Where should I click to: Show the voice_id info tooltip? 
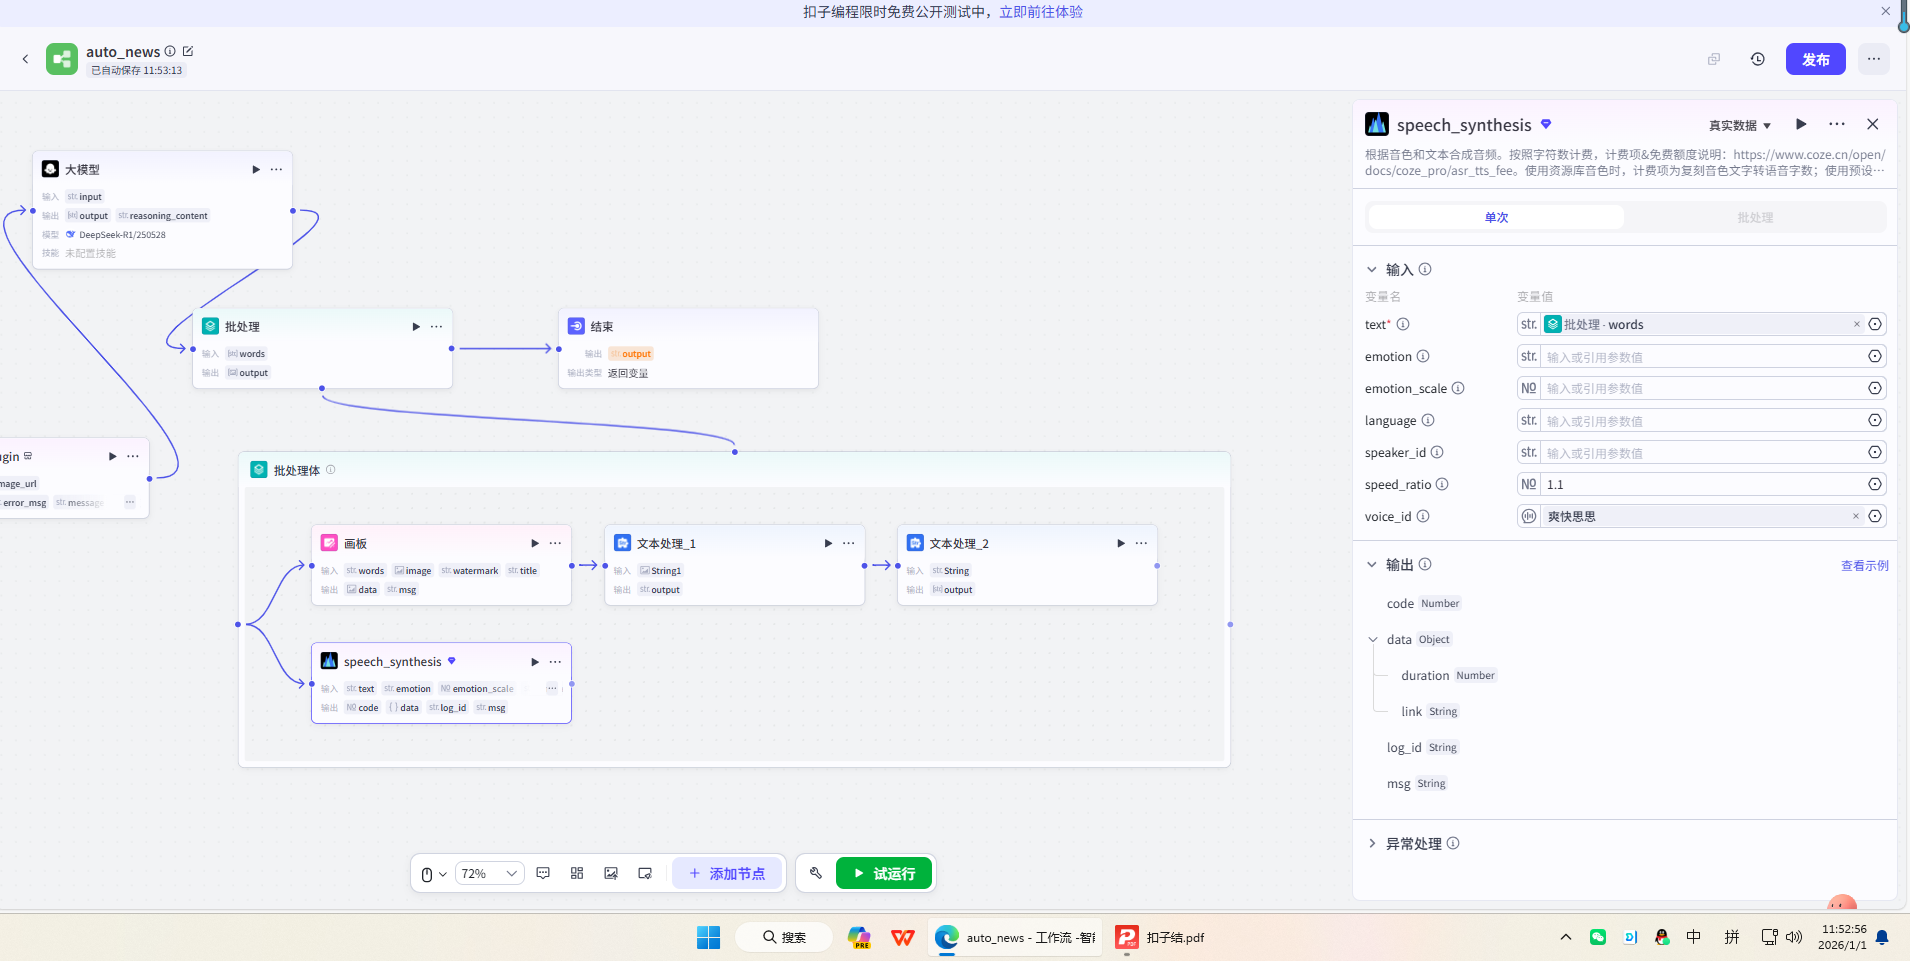[x=1423, y=516]
